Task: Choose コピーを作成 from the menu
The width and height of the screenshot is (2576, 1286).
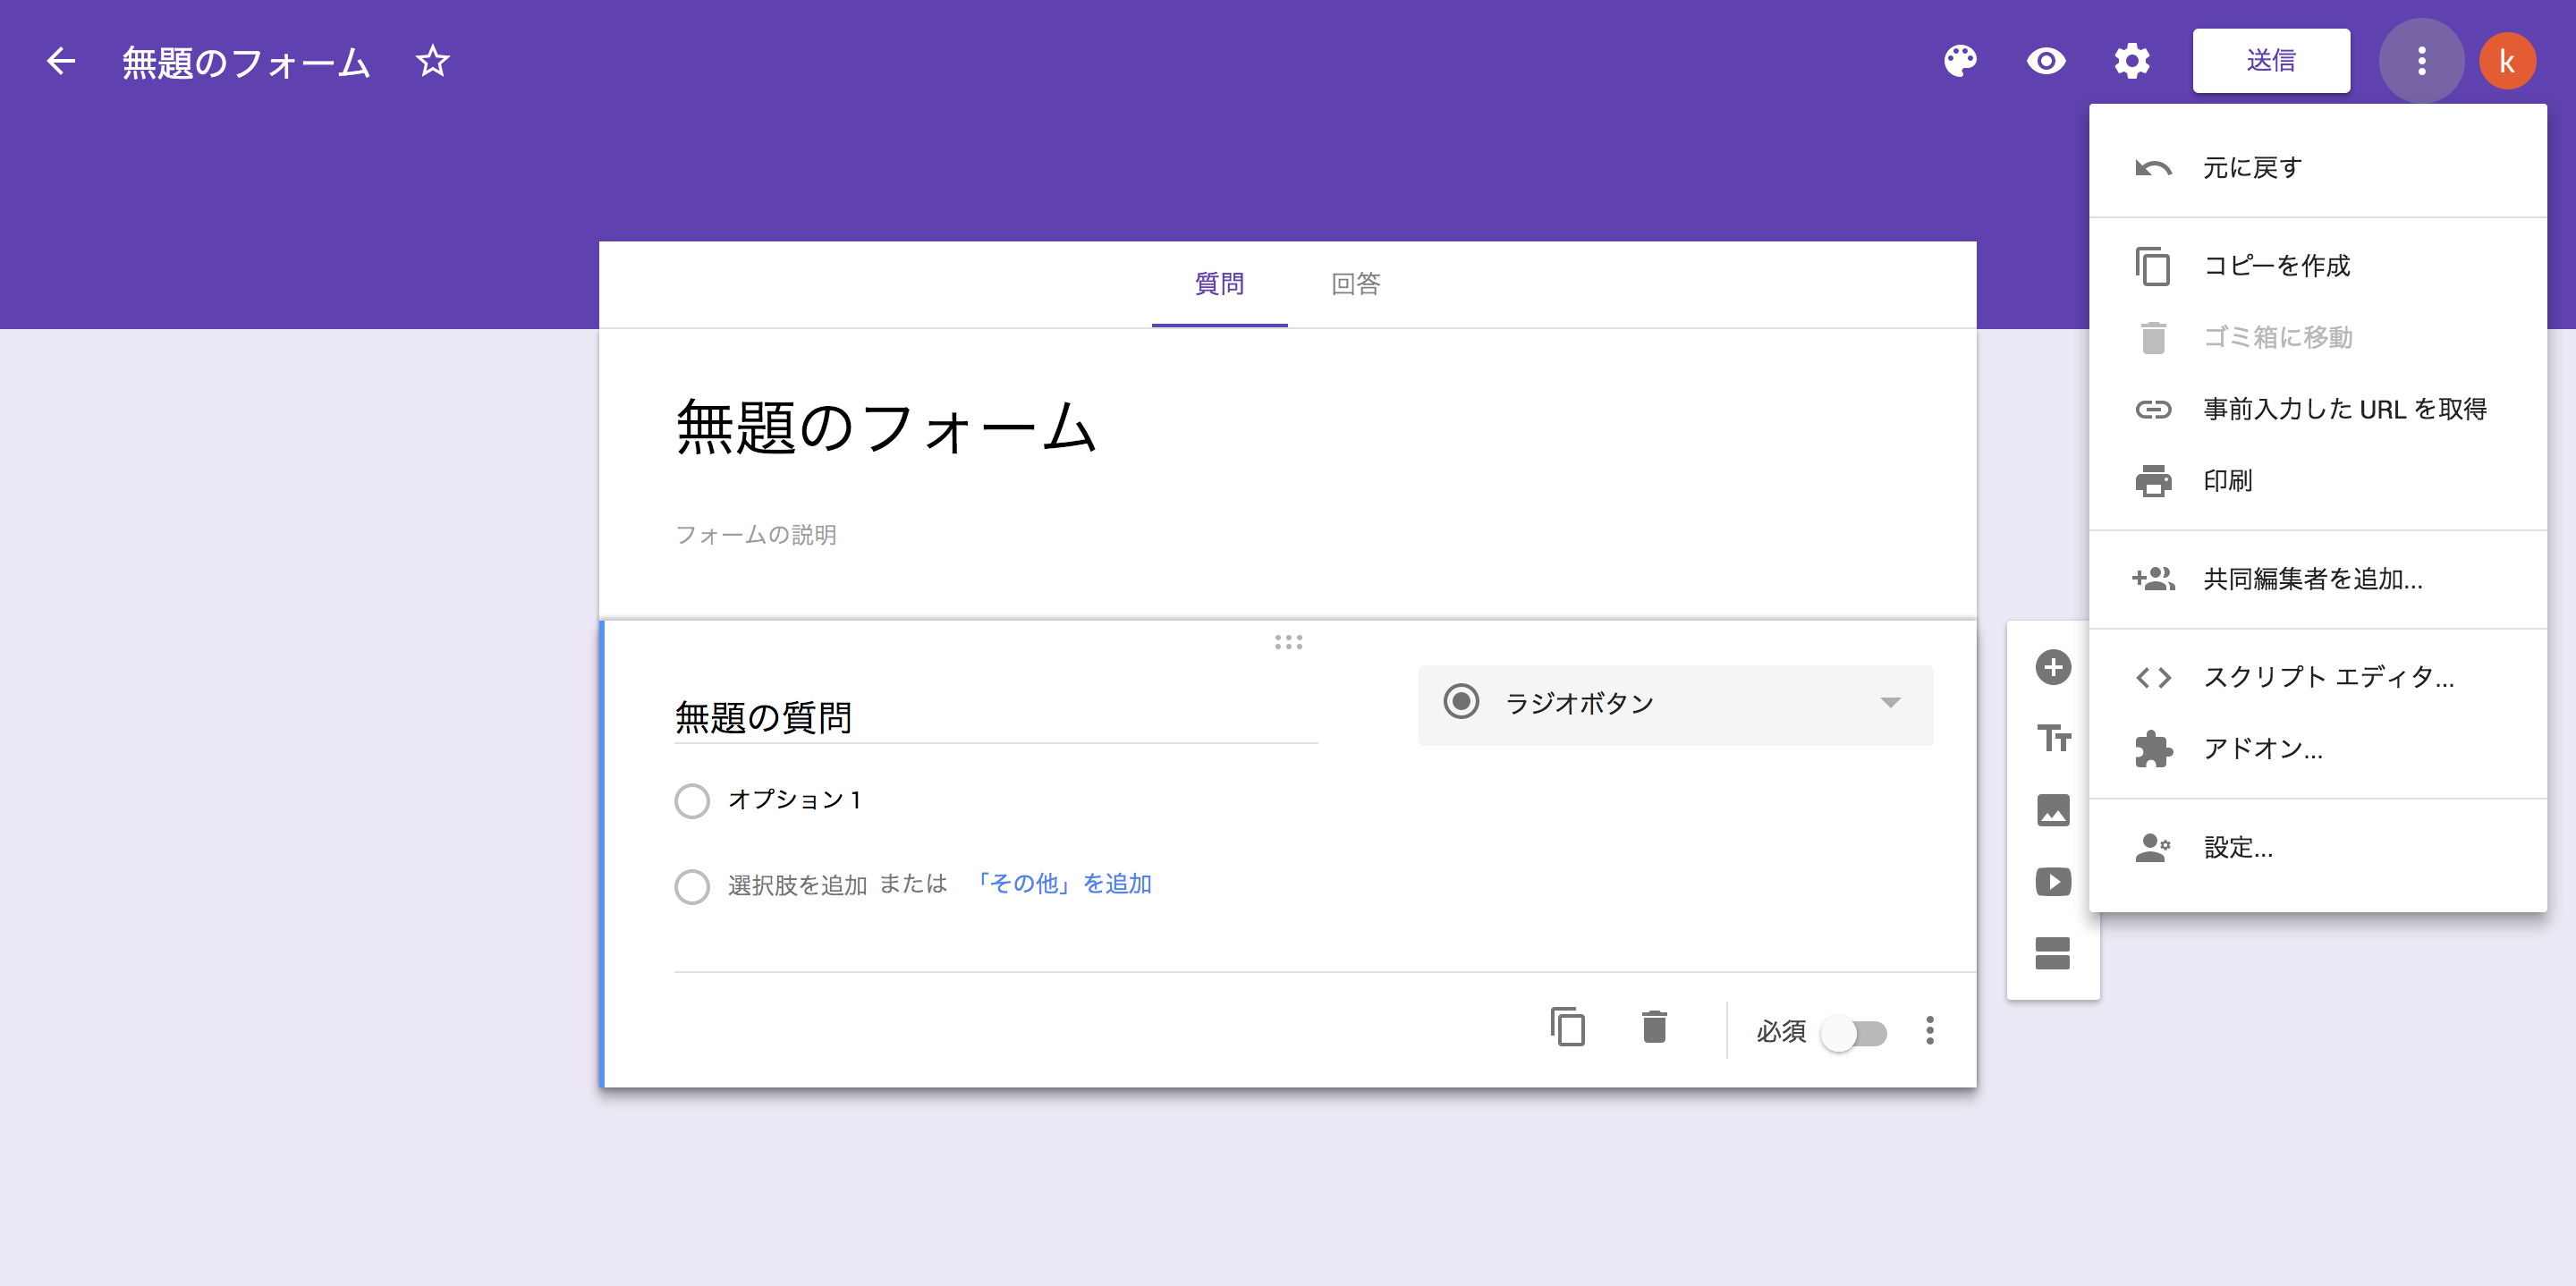Action: coord(2317,266)
